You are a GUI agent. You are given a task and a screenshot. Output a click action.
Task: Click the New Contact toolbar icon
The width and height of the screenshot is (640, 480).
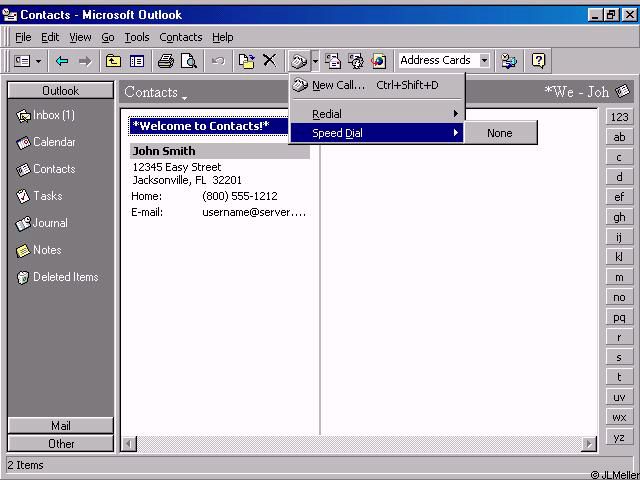(x=22, y=61)
